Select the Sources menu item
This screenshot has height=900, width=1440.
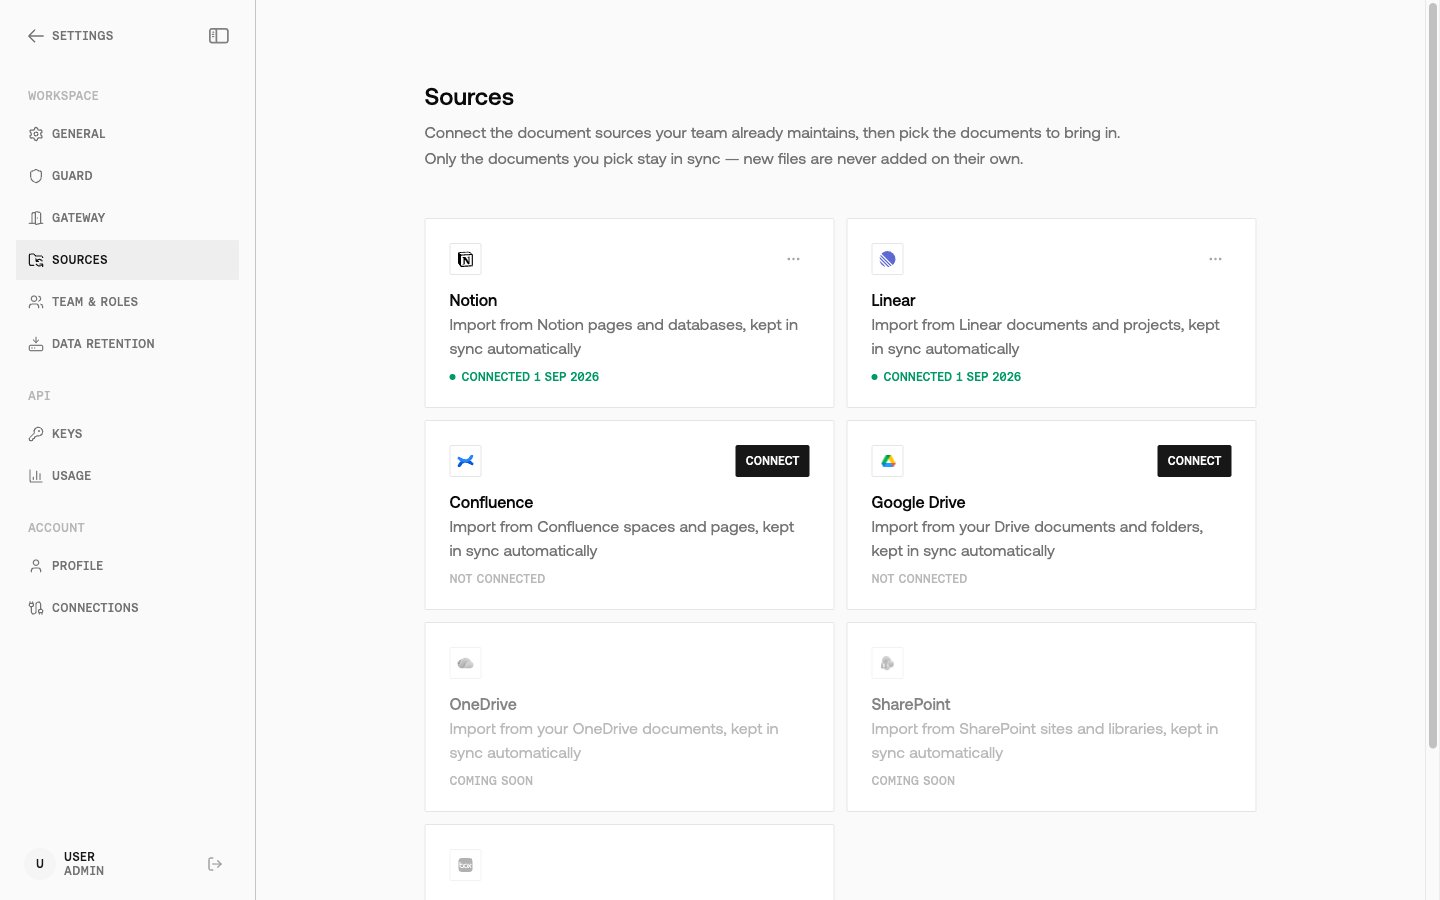(x=128, y=260)
